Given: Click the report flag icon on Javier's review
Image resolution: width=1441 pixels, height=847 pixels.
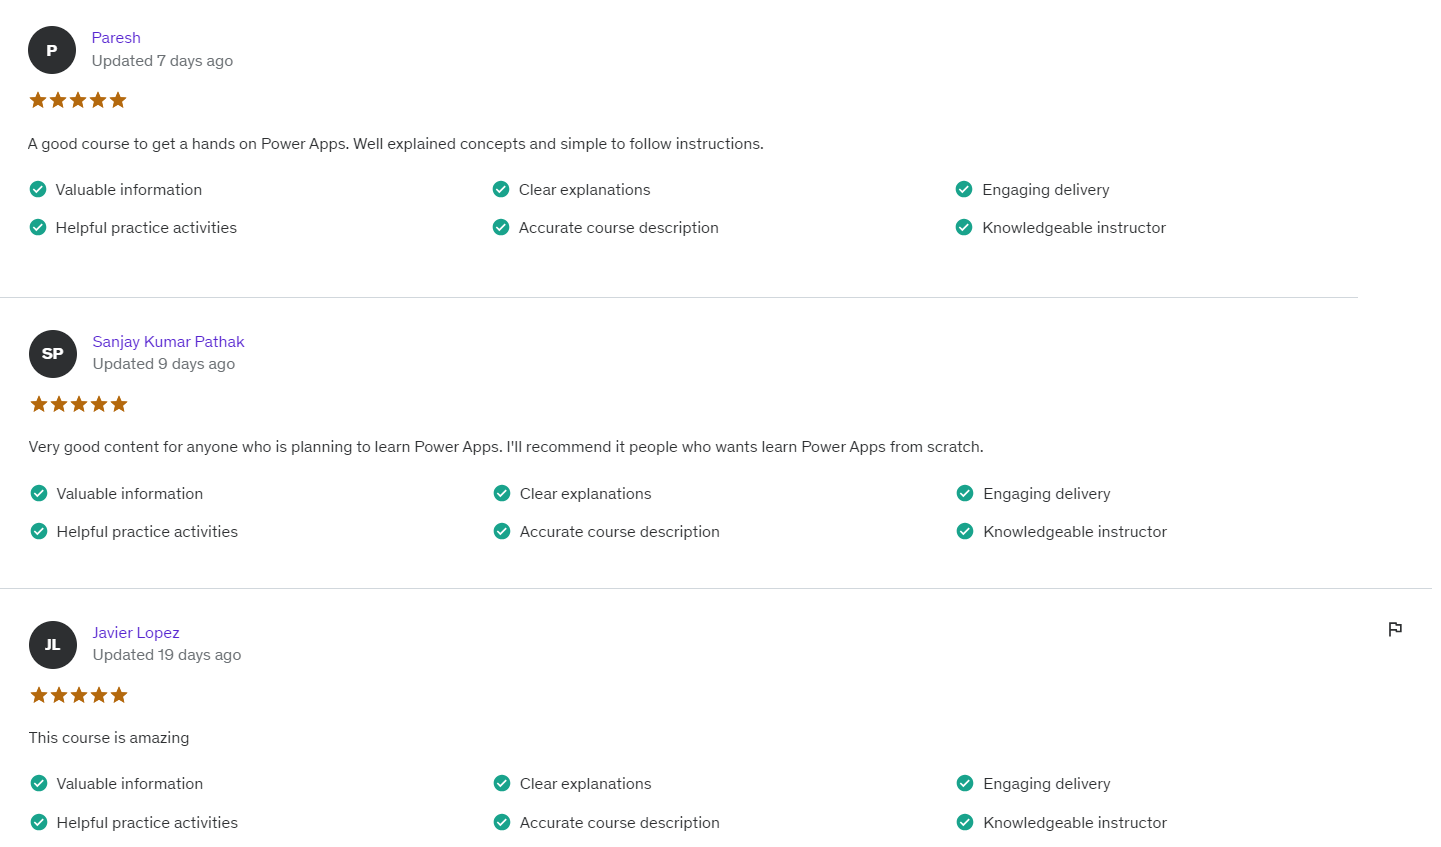Looking at the screenshot, I should (x=1395, y=629).
